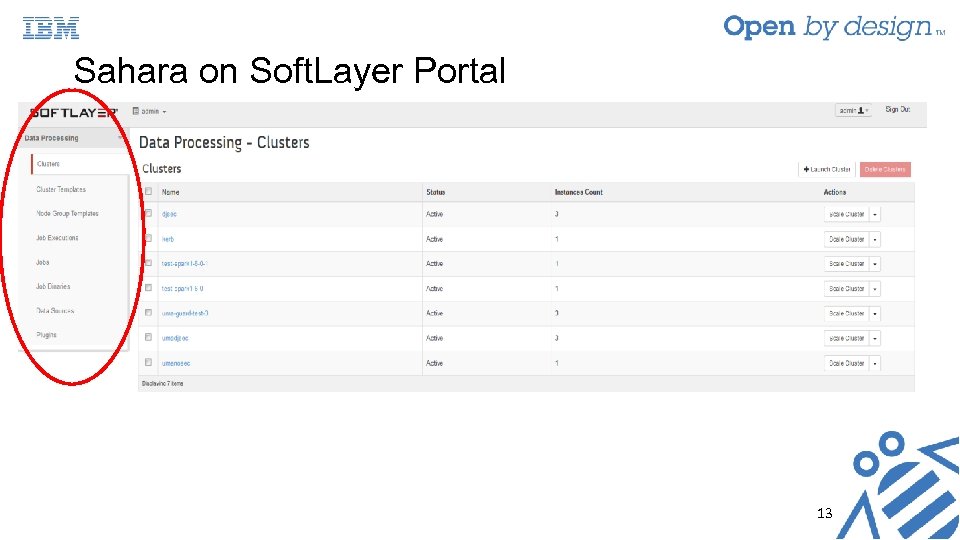
Task: Click the Name column header
Action: (x=170, y=192)
